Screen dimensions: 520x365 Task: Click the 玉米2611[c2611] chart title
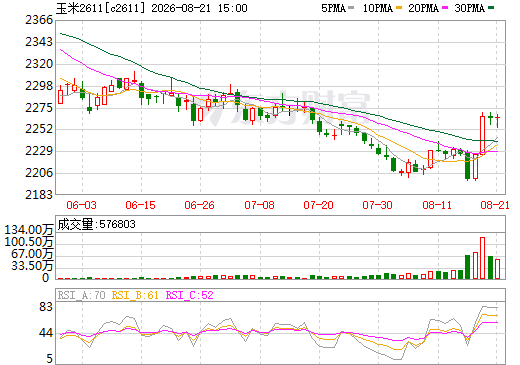coord(101,8)
